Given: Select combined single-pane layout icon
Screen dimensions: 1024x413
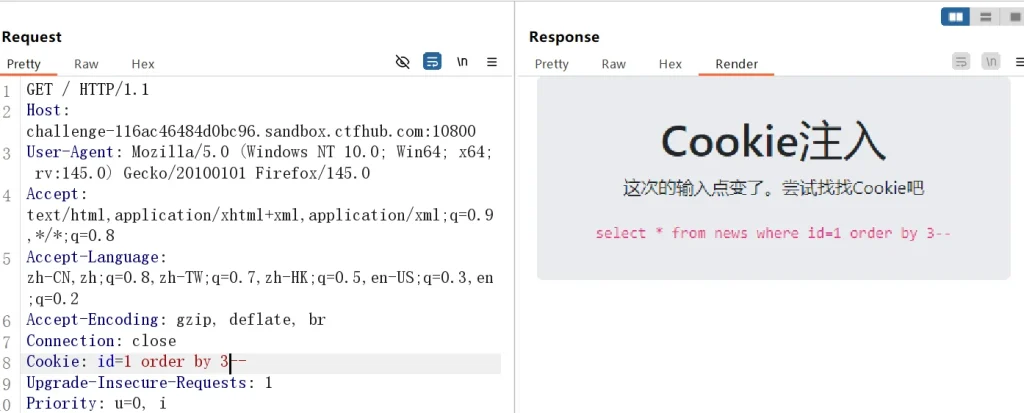Looking at the screenshot, I should coord(1014,16).
